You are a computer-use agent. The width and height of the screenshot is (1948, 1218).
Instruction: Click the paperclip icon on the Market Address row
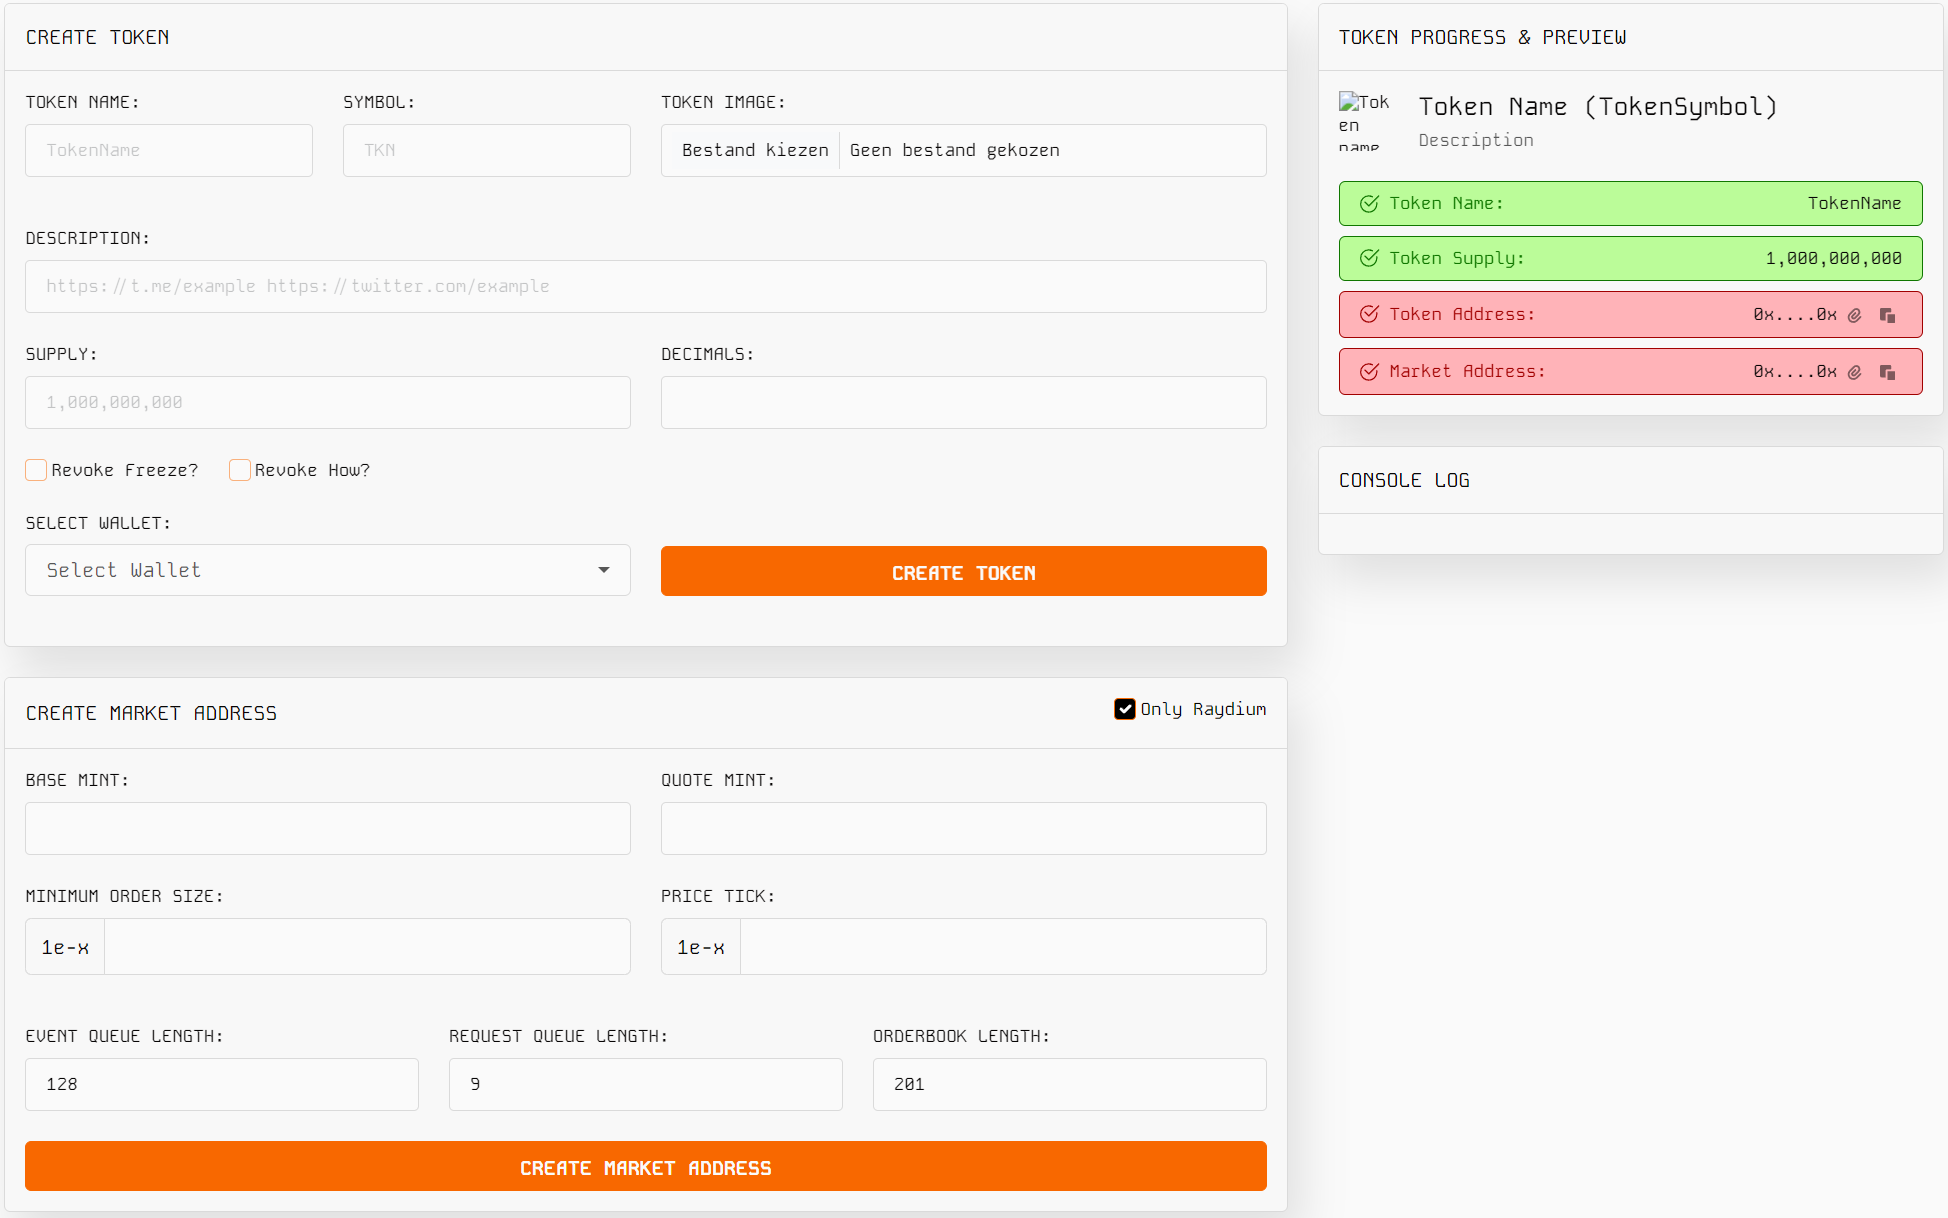(1855, 371)
